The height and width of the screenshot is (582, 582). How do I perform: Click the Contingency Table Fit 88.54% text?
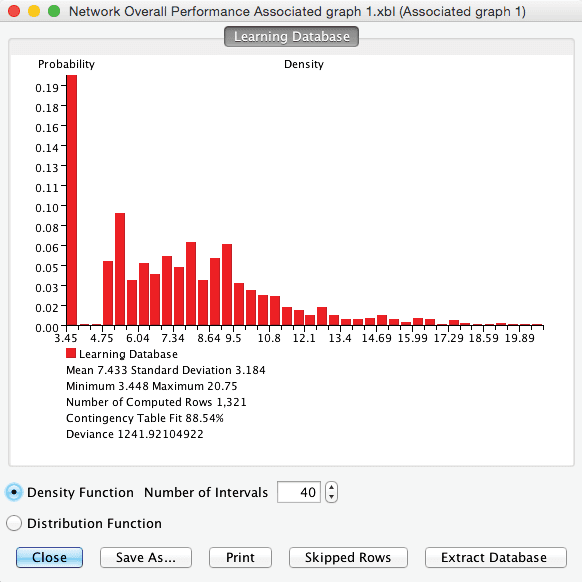(x=145, y=418)
